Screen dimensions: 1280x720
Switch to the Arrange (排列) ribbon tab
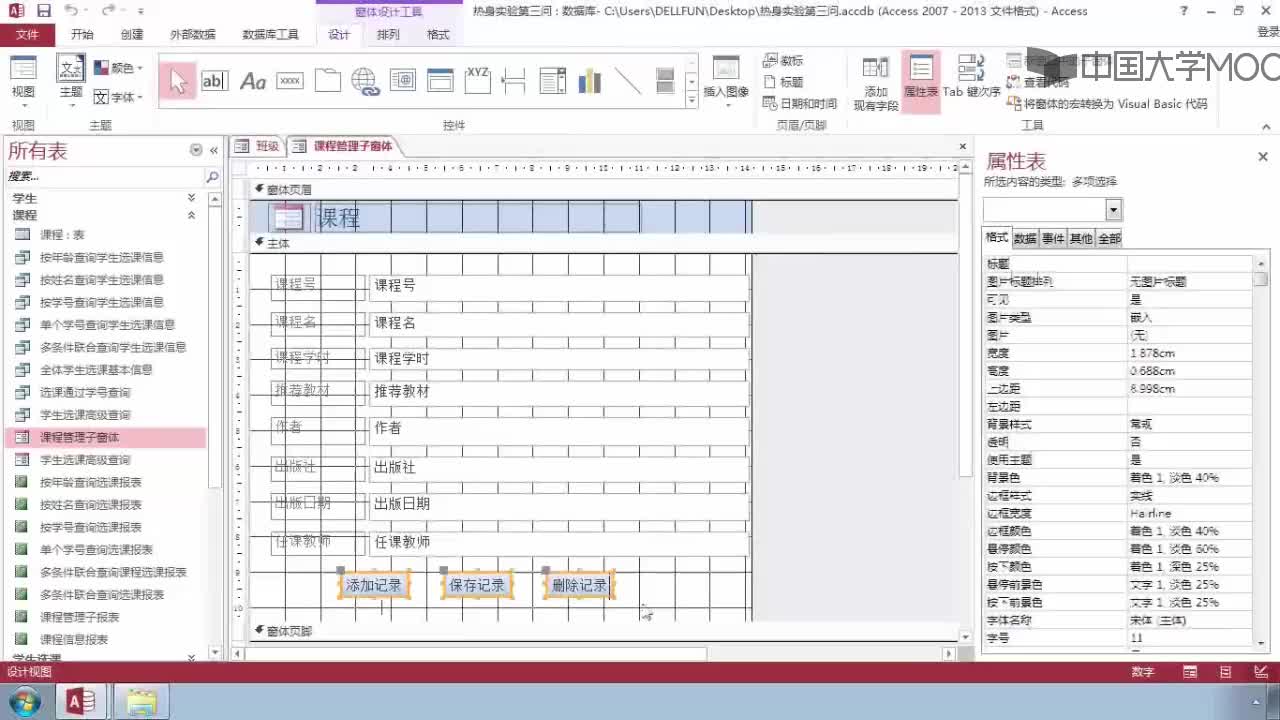pyautogui.click(x=388, y=34)
